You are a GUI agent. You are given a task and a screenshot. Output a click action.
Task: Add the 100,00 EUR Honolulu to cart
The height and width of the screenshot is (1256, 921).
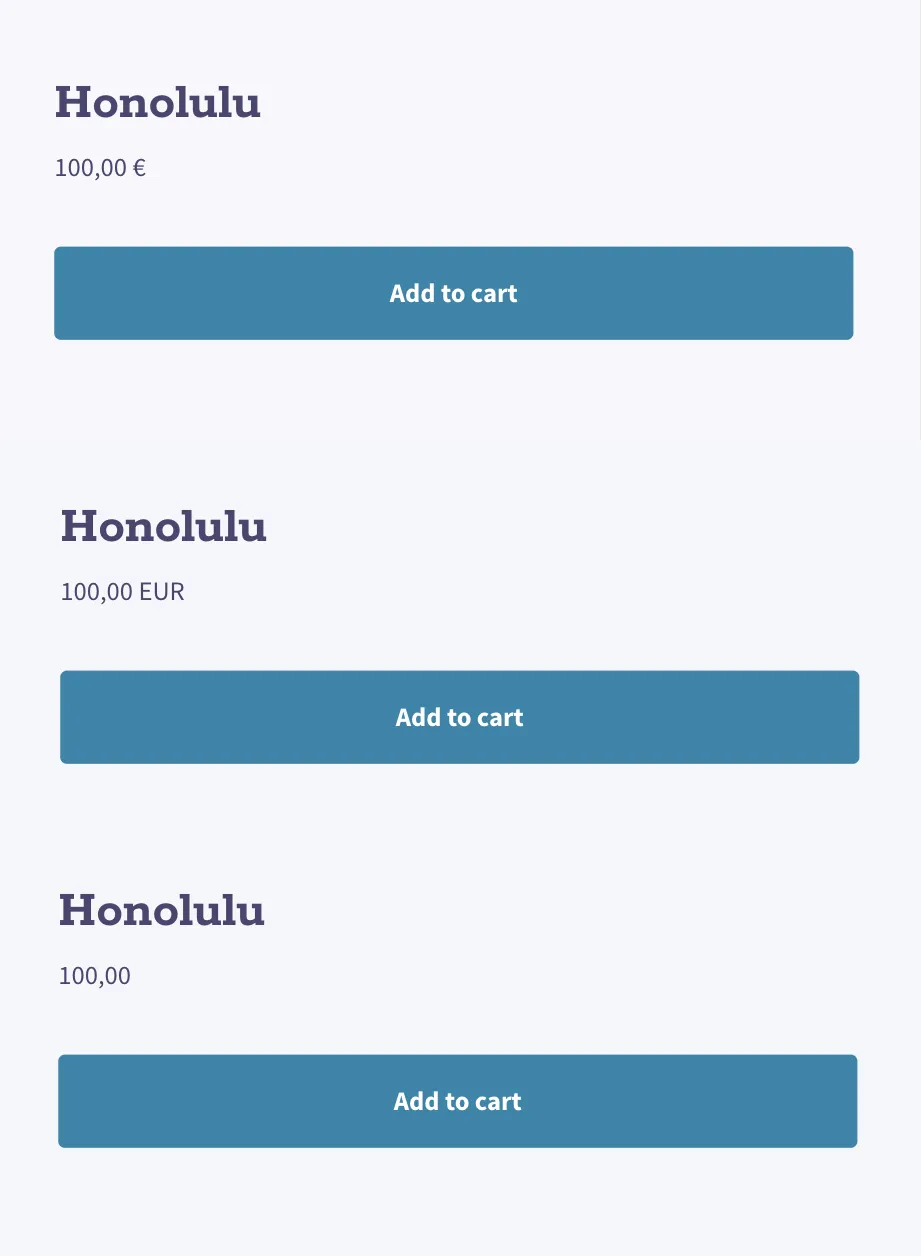tap(459, 717)
